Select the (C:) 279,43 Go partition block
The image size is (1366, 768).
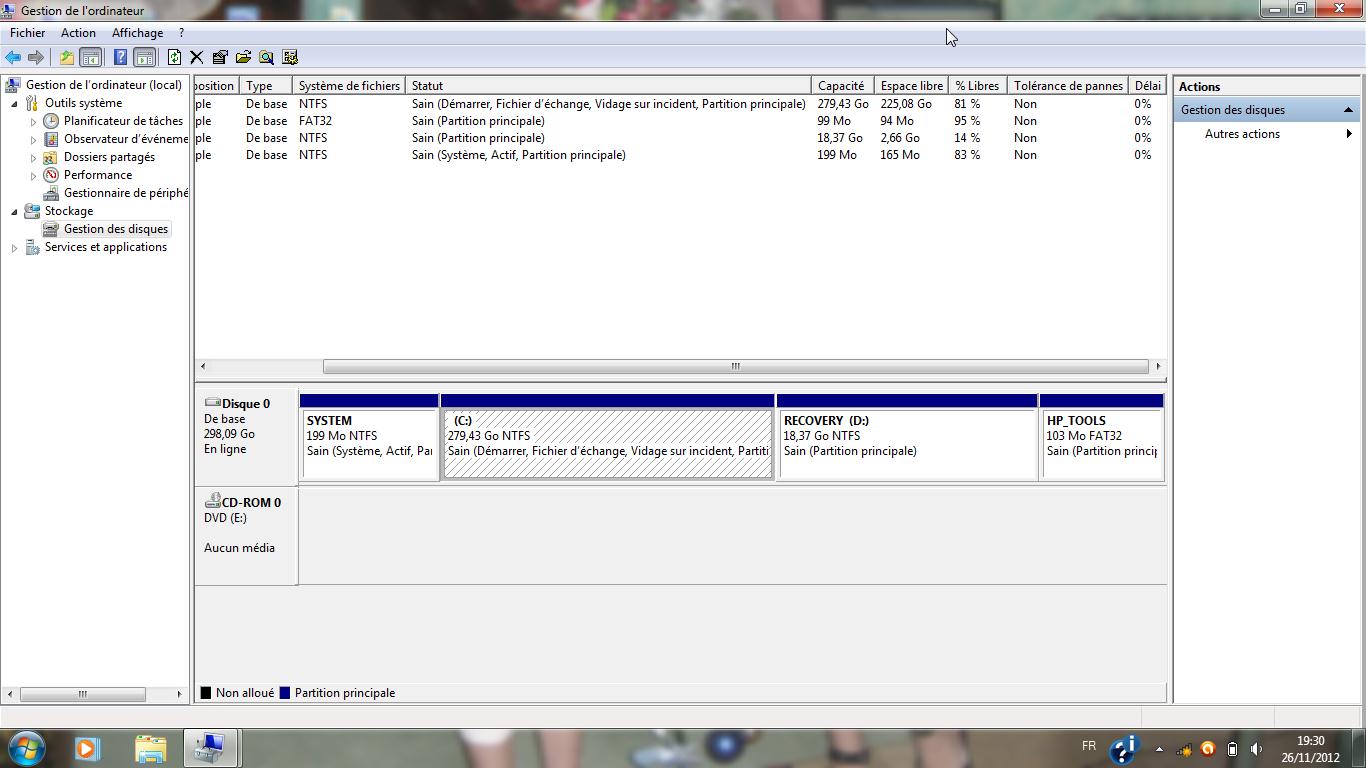pos(608,437)
